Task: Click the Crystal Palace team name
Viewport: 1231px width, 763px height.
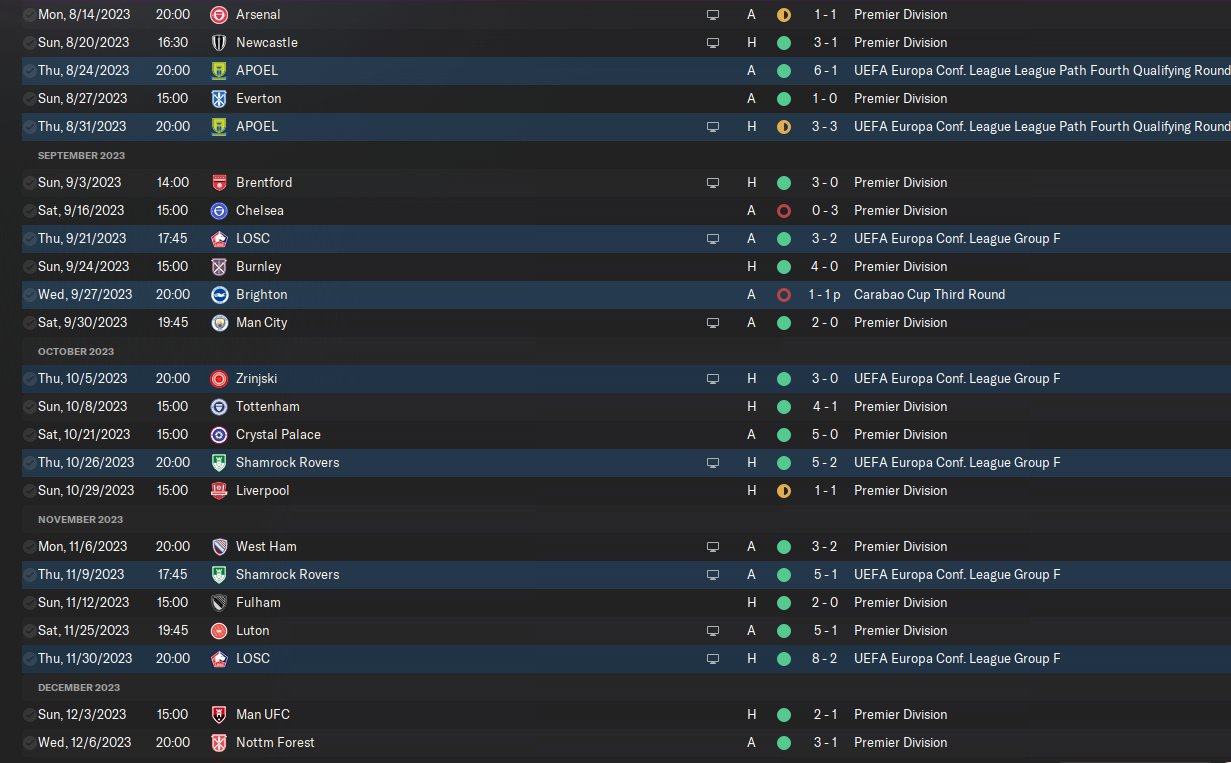Action: coord(278,435)
